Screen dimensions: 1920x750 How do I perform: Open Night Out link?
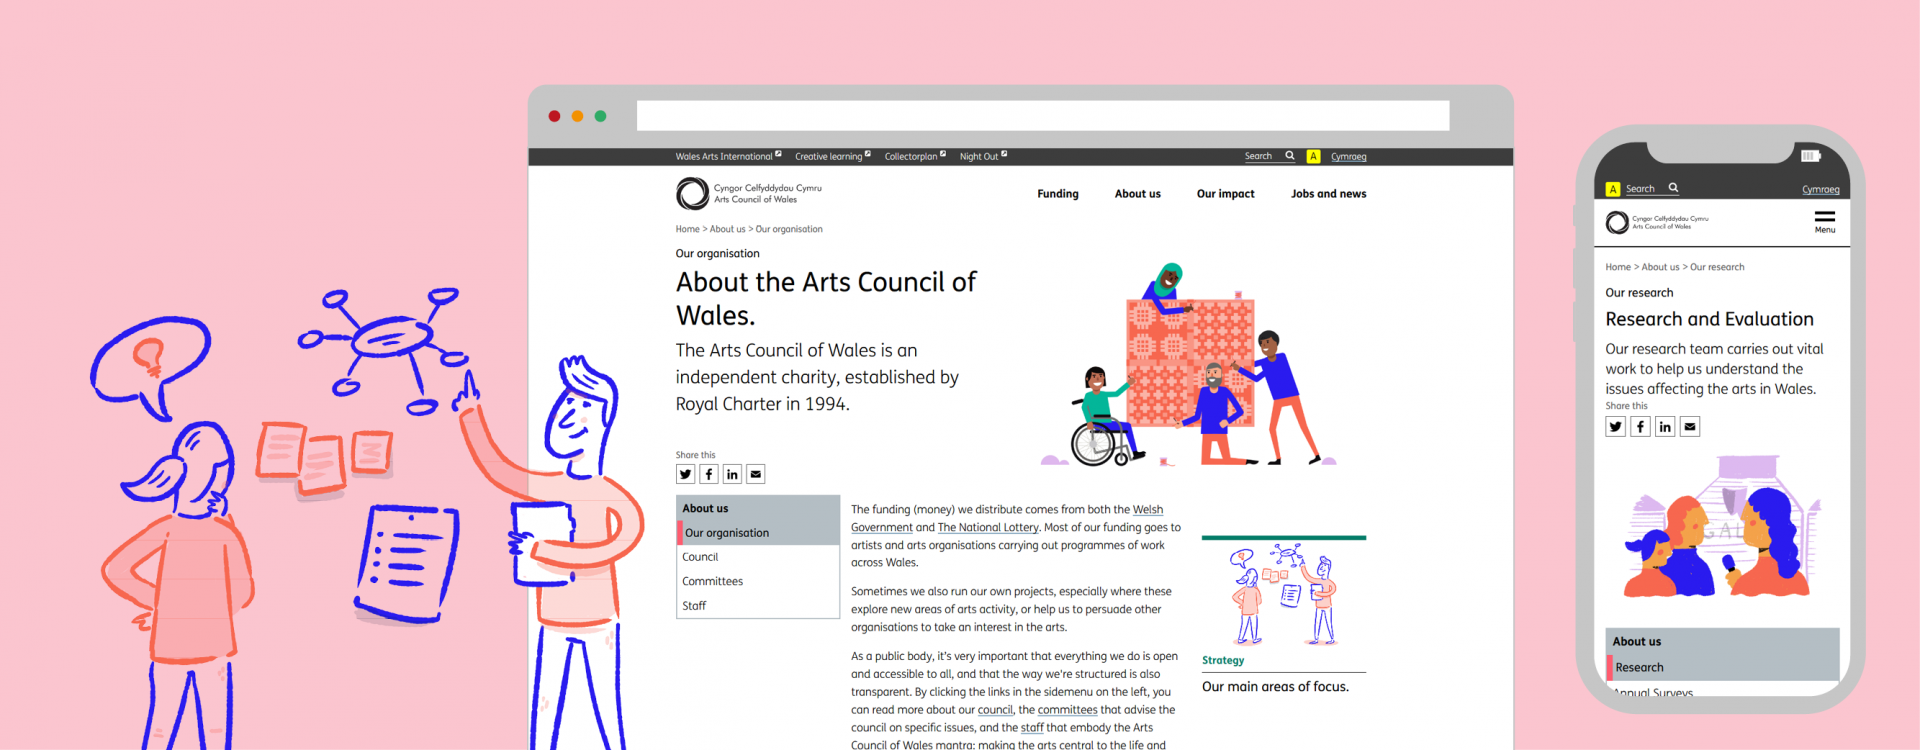[x=978, y=157]
